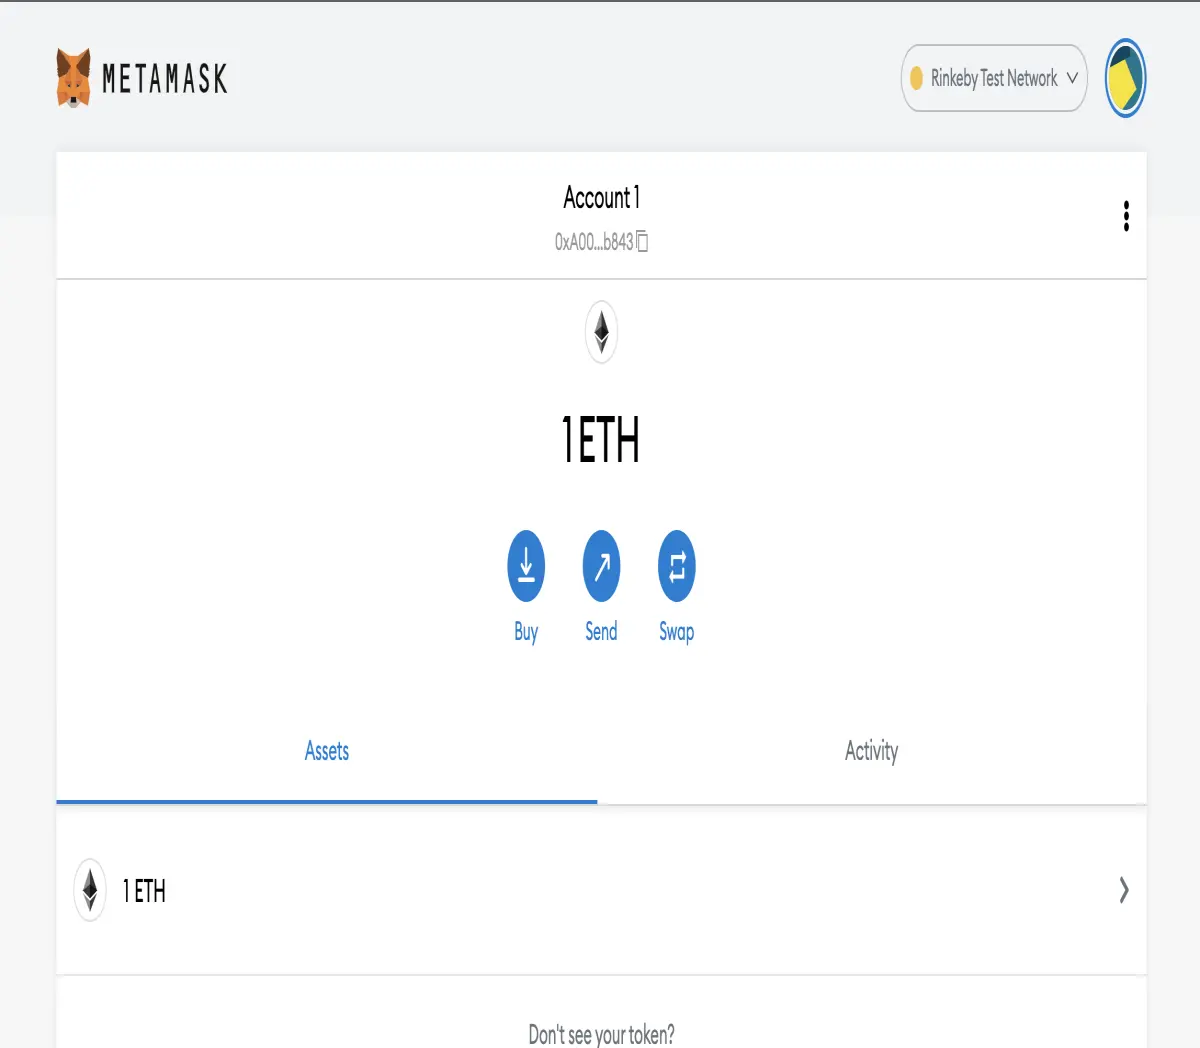Open the 1 ETH asset row chevron

pyautogui.click(x=1124, y=890)
